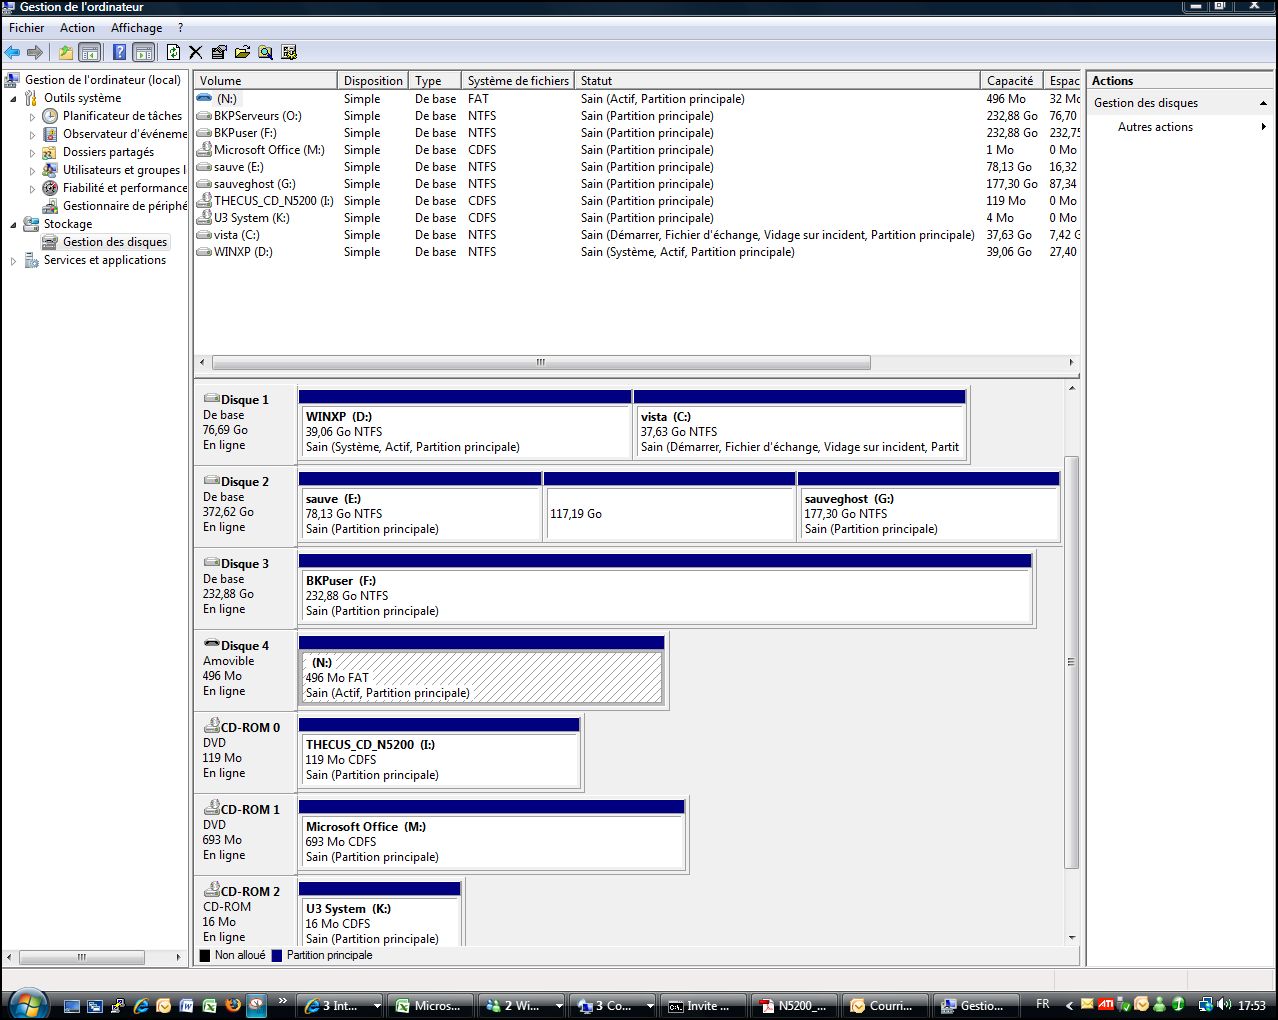Toggle the show/hide Action pane icon
1278x1020 pixels.
click(x=143, y=52)
